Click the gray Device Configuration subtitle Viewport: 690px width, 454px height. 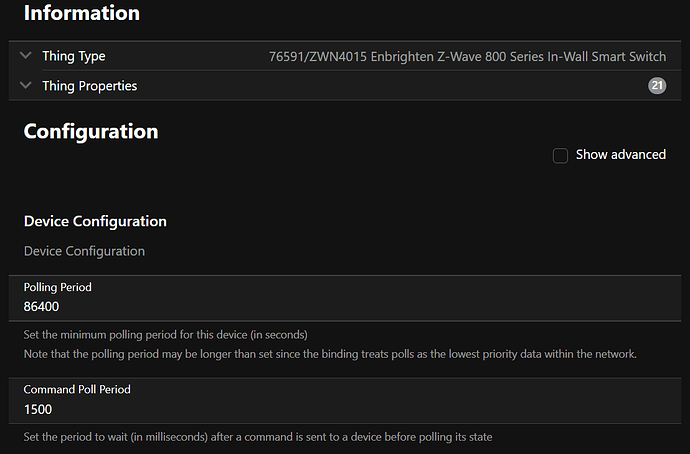coord(84,251)
